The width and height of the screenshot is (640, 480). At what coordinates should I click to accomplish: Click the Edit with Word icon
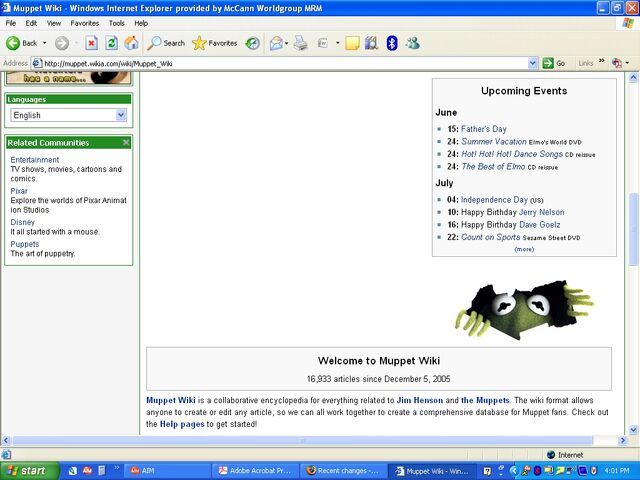click(323, 43)
